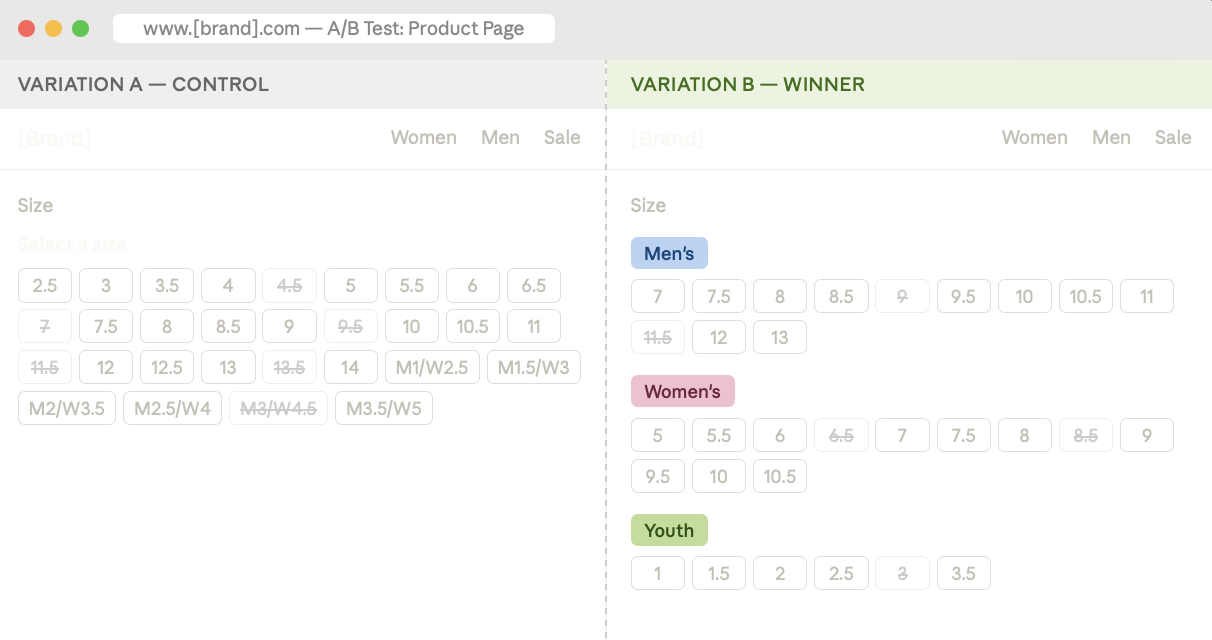Screen dimensions: 1212x640
Task: Select Youth size 1
Action: 658,573
